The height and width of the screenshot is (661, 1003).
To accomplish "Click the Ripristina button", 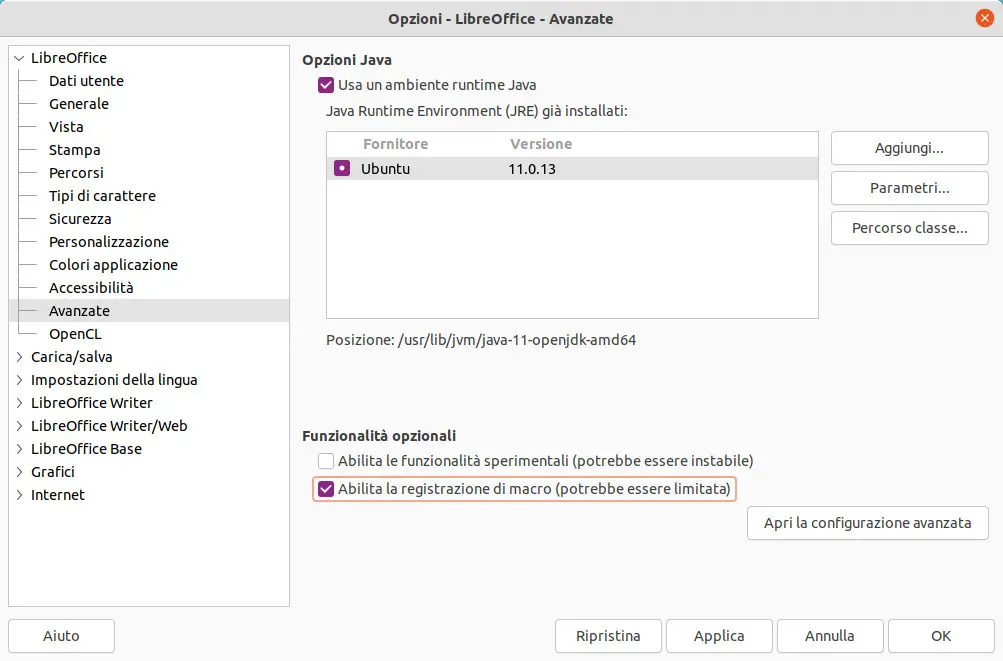I will tap(608, 636).
